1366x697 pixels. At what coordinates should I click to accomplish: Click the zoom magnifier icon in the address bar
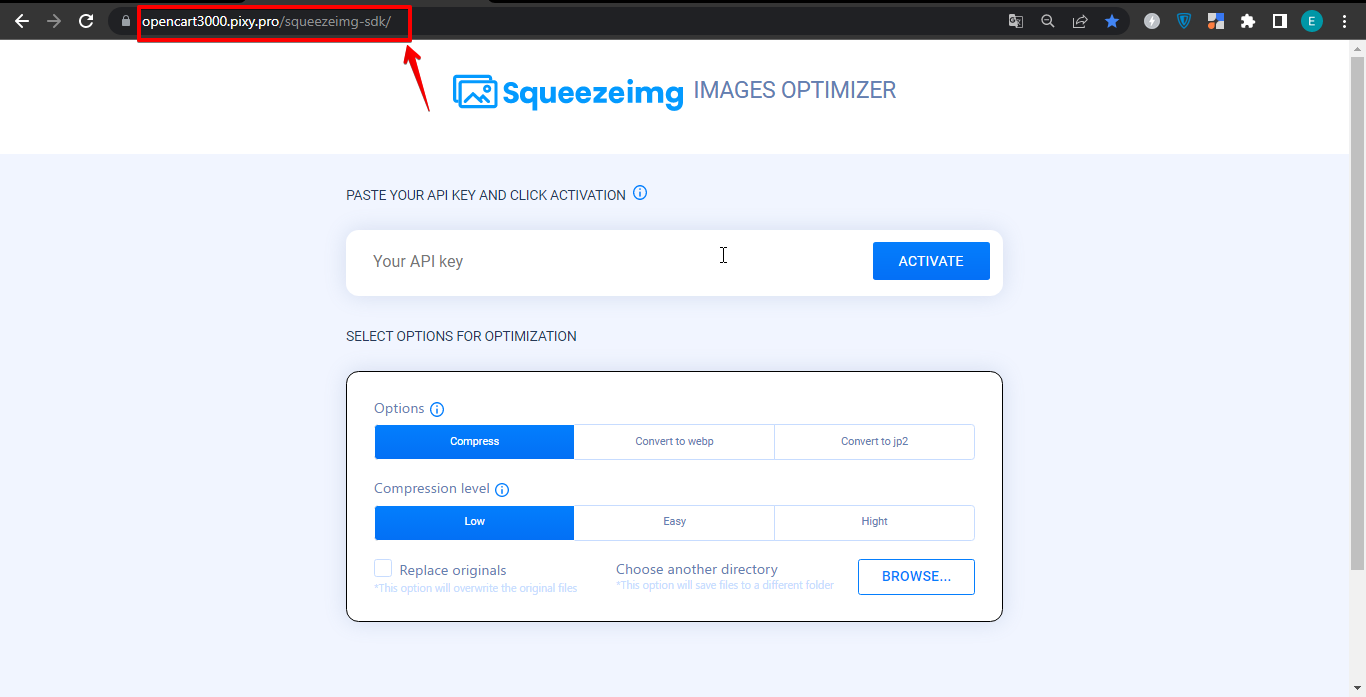(x=1048, y=21)
